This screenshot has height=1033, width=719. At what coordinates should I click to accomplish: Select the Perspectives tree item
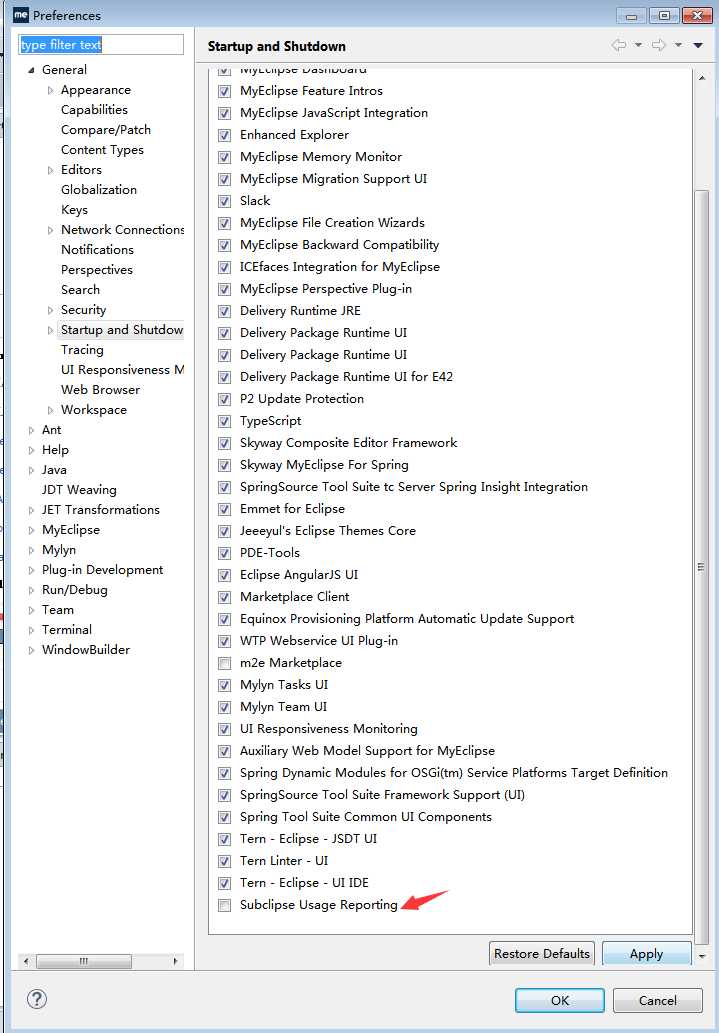[97, 269]
